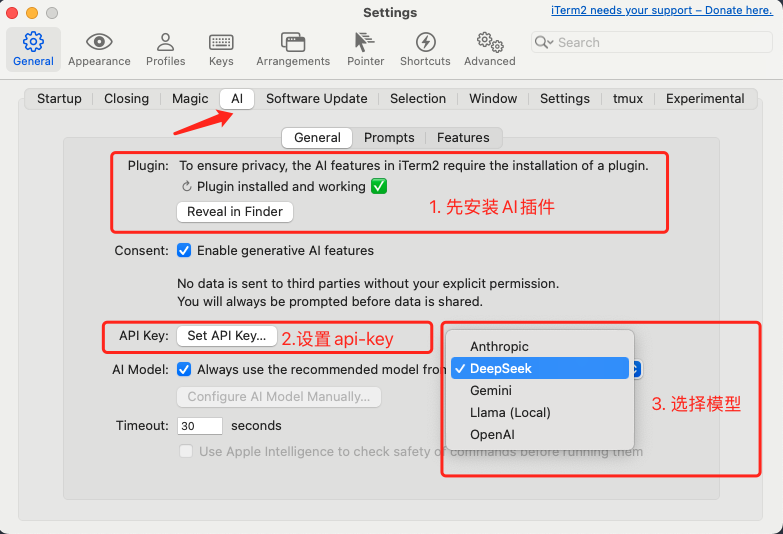Choose DeepSeek from the vendor menu
This screenshot has width=783, height=534.
(x=539, y=368)
